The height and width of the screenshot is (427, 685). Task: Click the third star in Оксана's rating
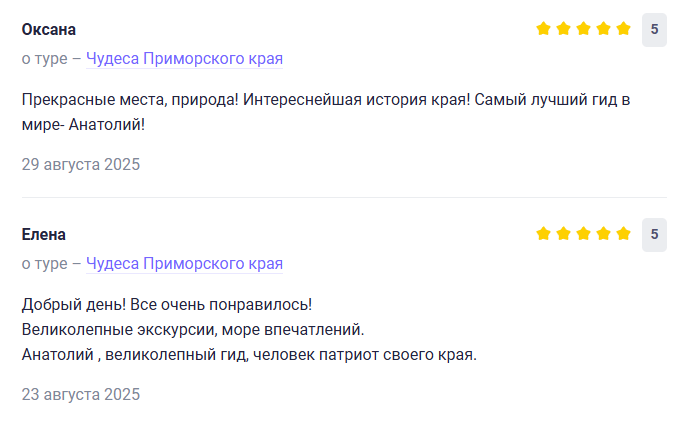[584, 29]
